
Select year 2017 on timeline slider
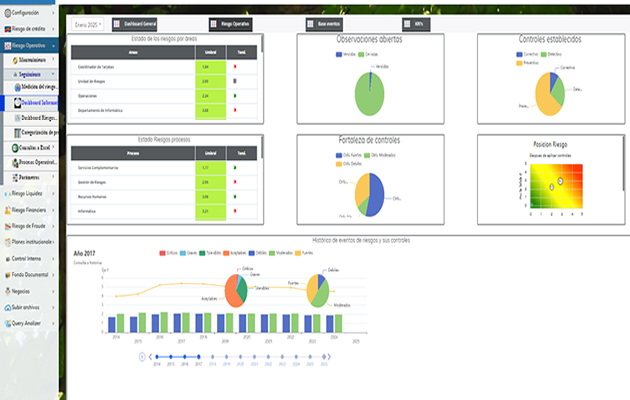tap(198, 355)
